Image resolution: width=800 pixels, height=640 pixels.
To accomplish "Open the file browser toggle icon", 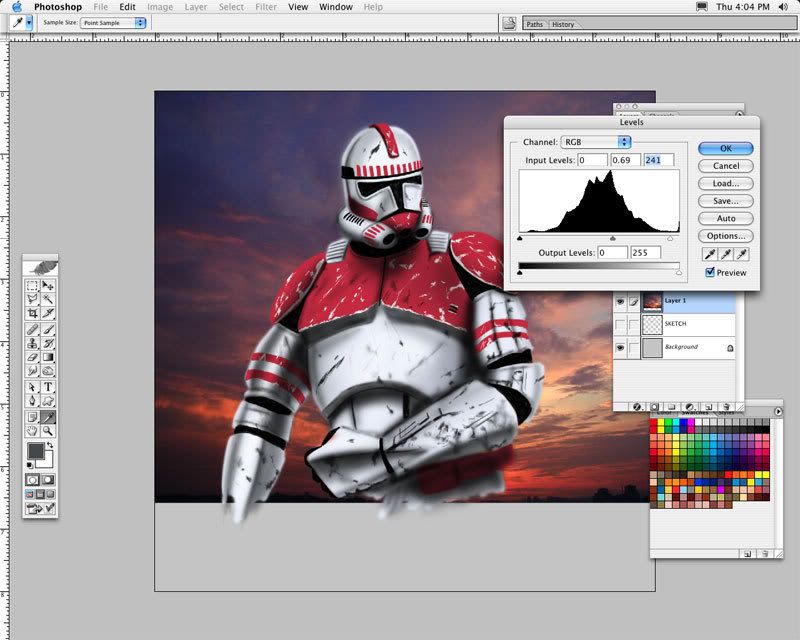I will coord(509,23).
